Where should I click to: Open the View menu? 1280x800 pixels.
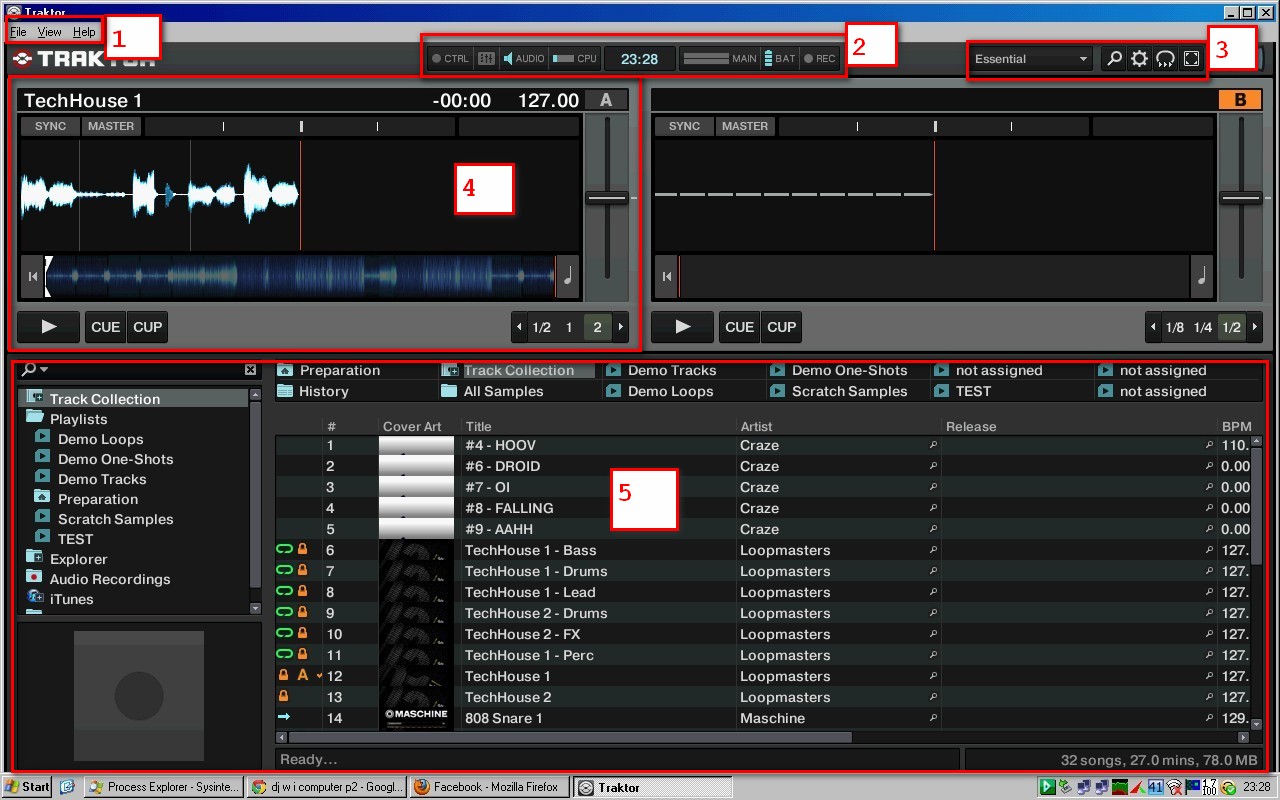[50, 32]
